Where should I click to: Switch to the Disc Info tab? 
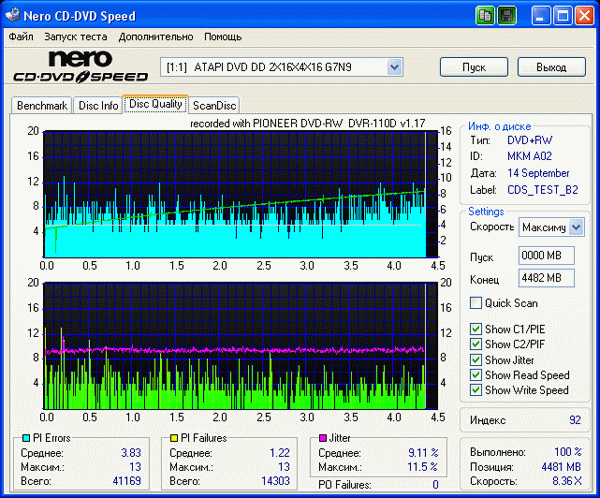pyautogui.click(x=98, y=105)
